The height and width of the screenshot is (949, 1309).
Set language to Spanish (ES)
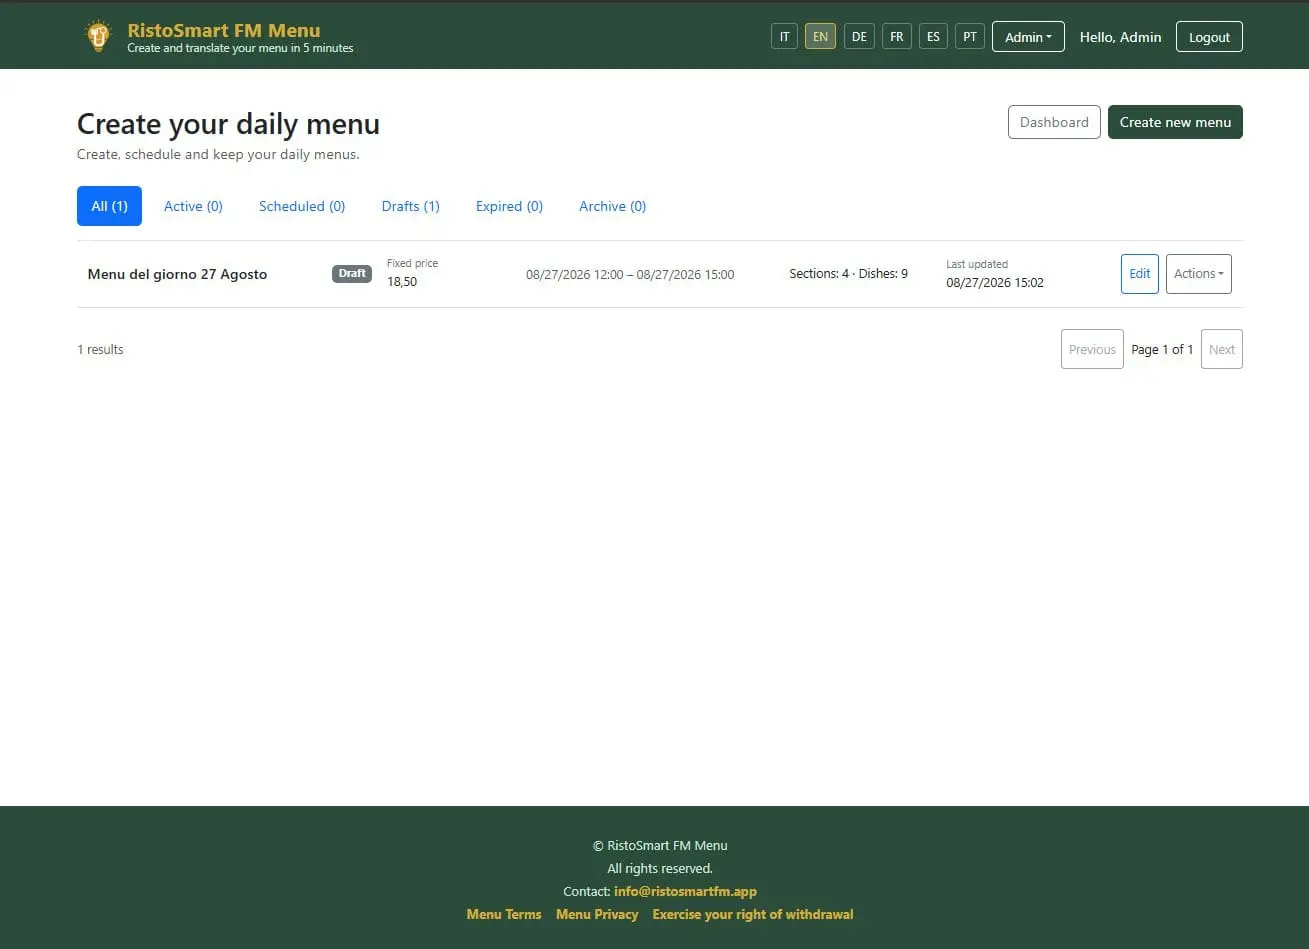click(933, 37)
